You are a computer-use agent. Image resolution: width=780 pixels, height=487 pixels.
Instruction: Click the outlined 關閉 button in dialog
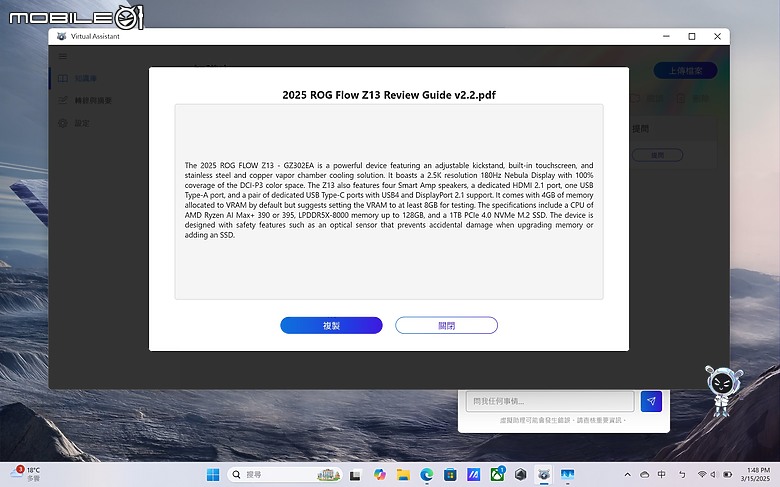pyautogui.click(x=446, y=325)
